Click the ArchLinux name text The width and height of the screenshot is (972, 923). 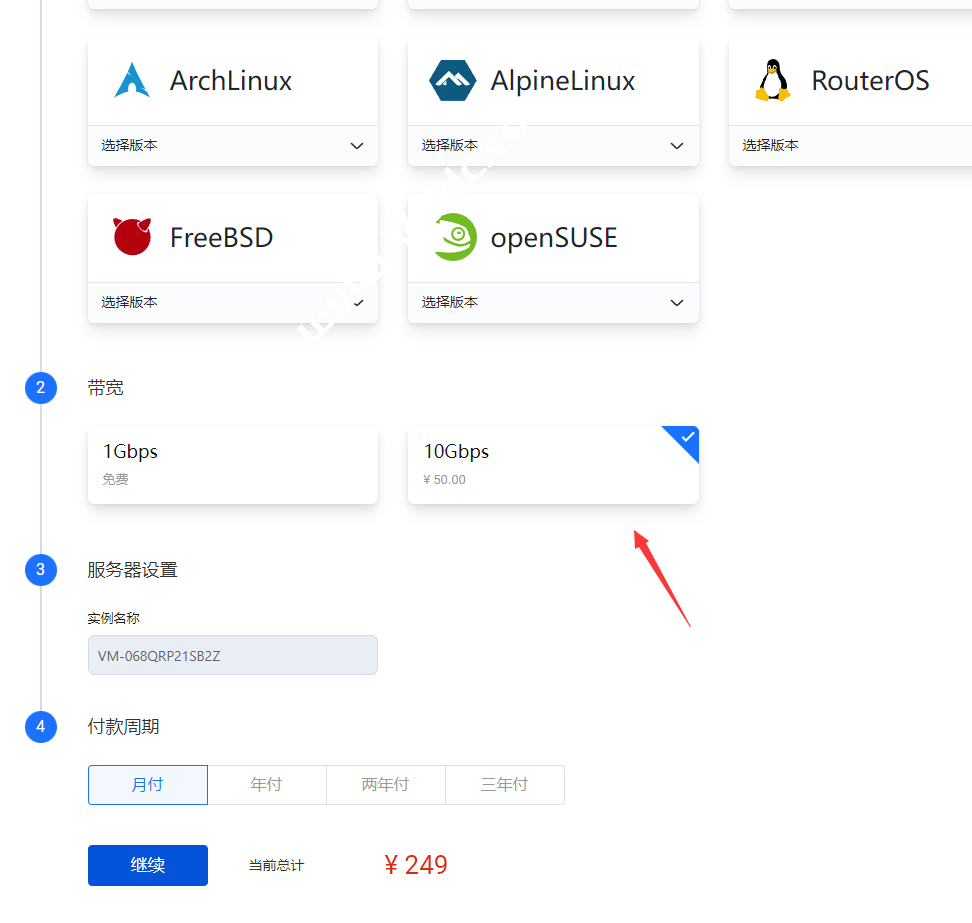click(231, 81)
